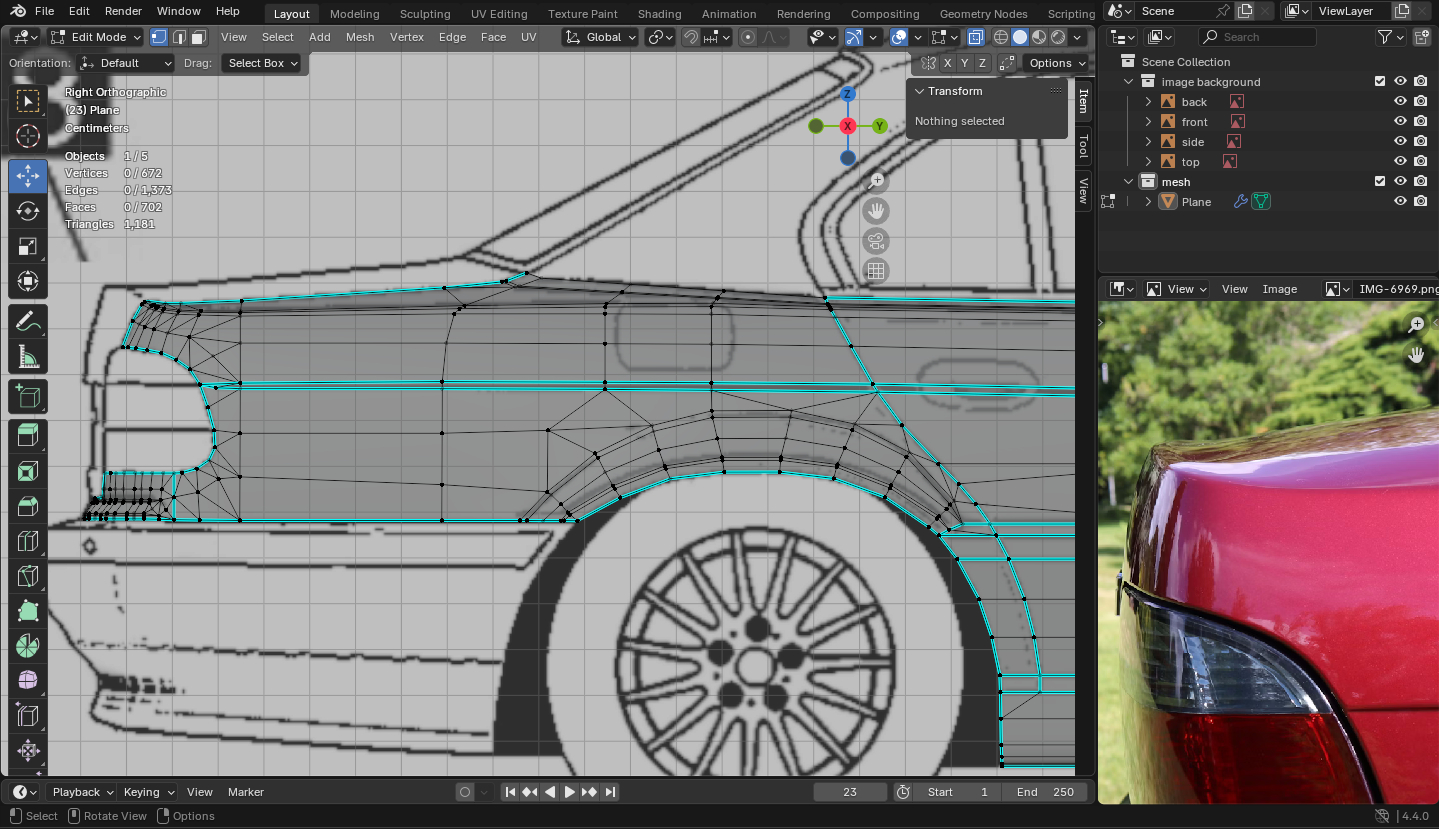Viewport: 1439px width, 829px height.
Task: Open the Playback dropdown
Action: pos(83,792)
